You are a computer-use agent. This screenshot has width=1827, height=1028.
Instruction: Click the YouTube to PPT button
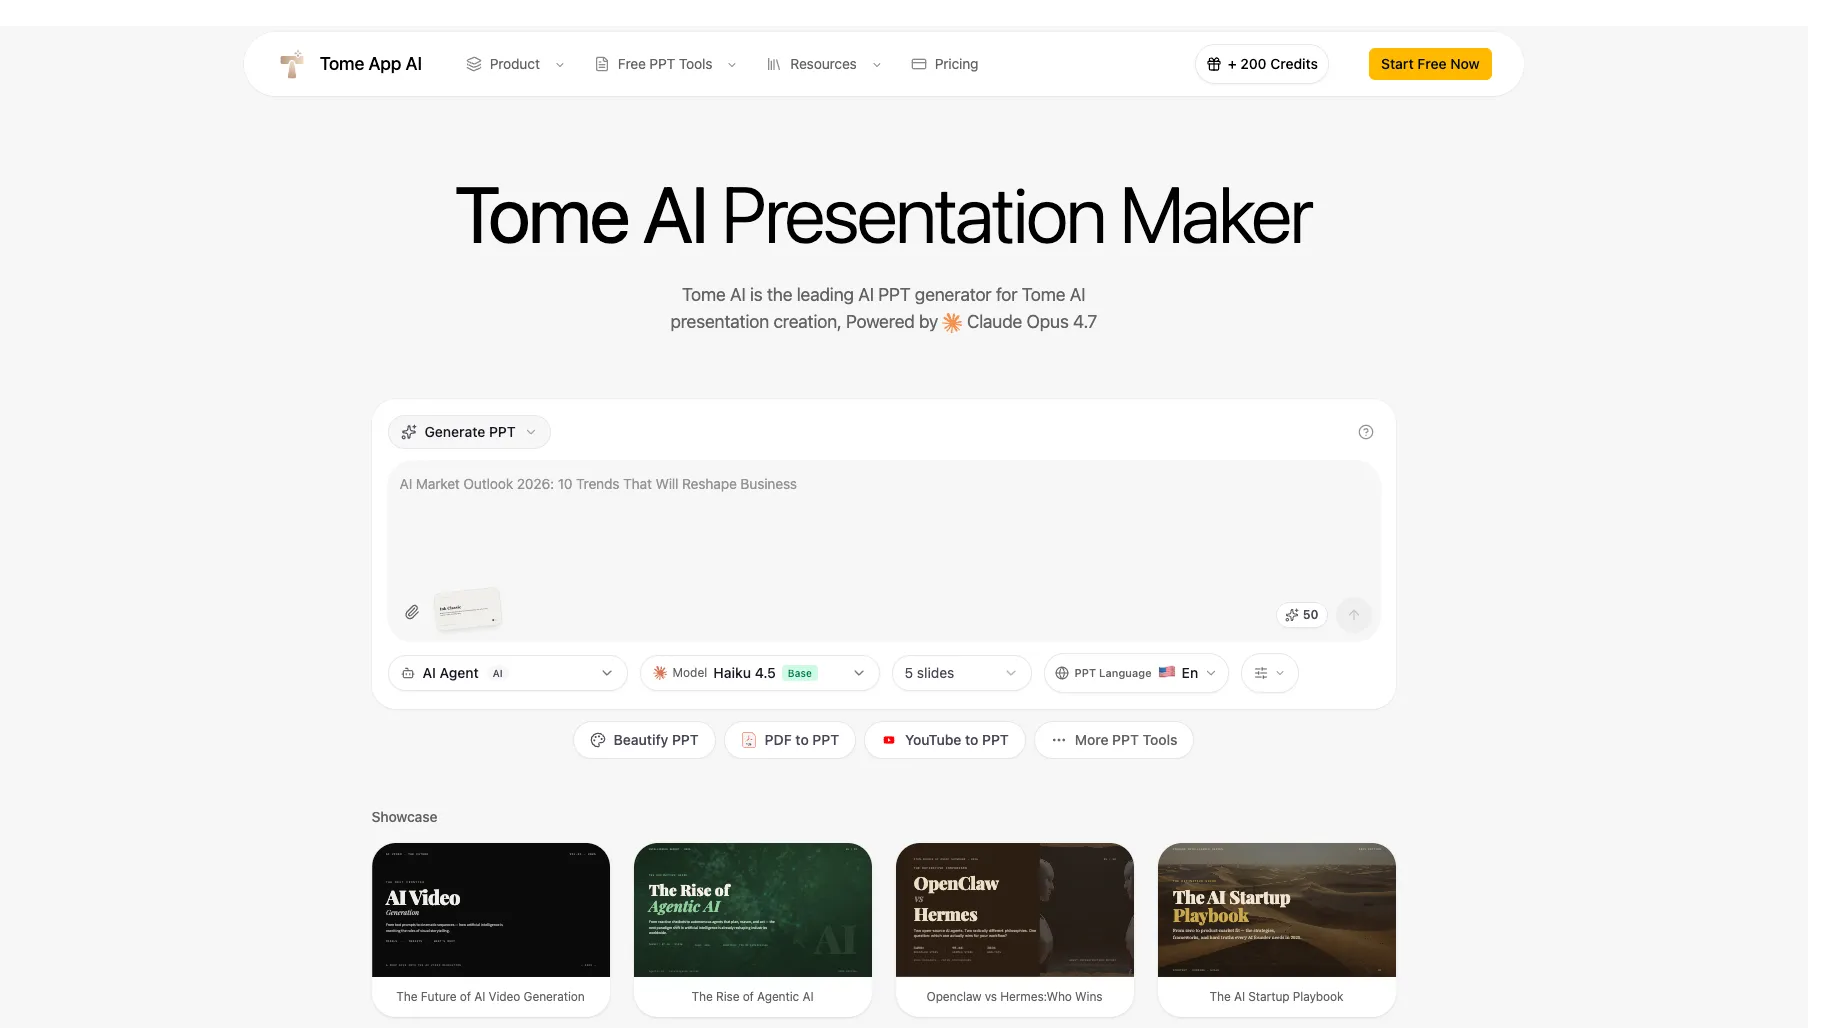pyautogui.click(x=945, y=740)
